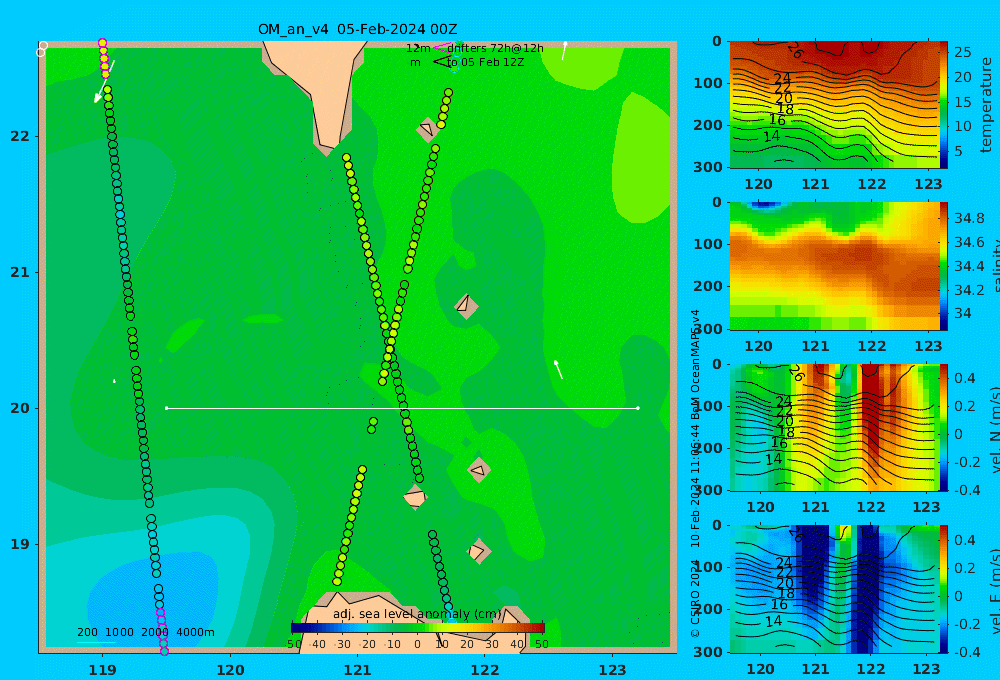Click the white current arrow east of 122.5E near 20.3N

tap(558, 369)
